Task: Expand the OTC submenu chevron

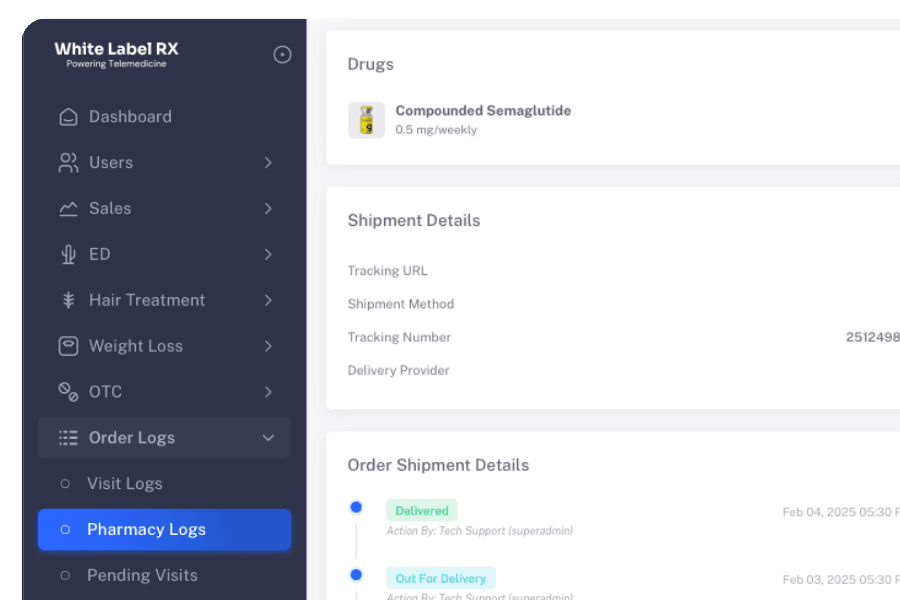Action: pyautogui.click(x=268, y=392)
